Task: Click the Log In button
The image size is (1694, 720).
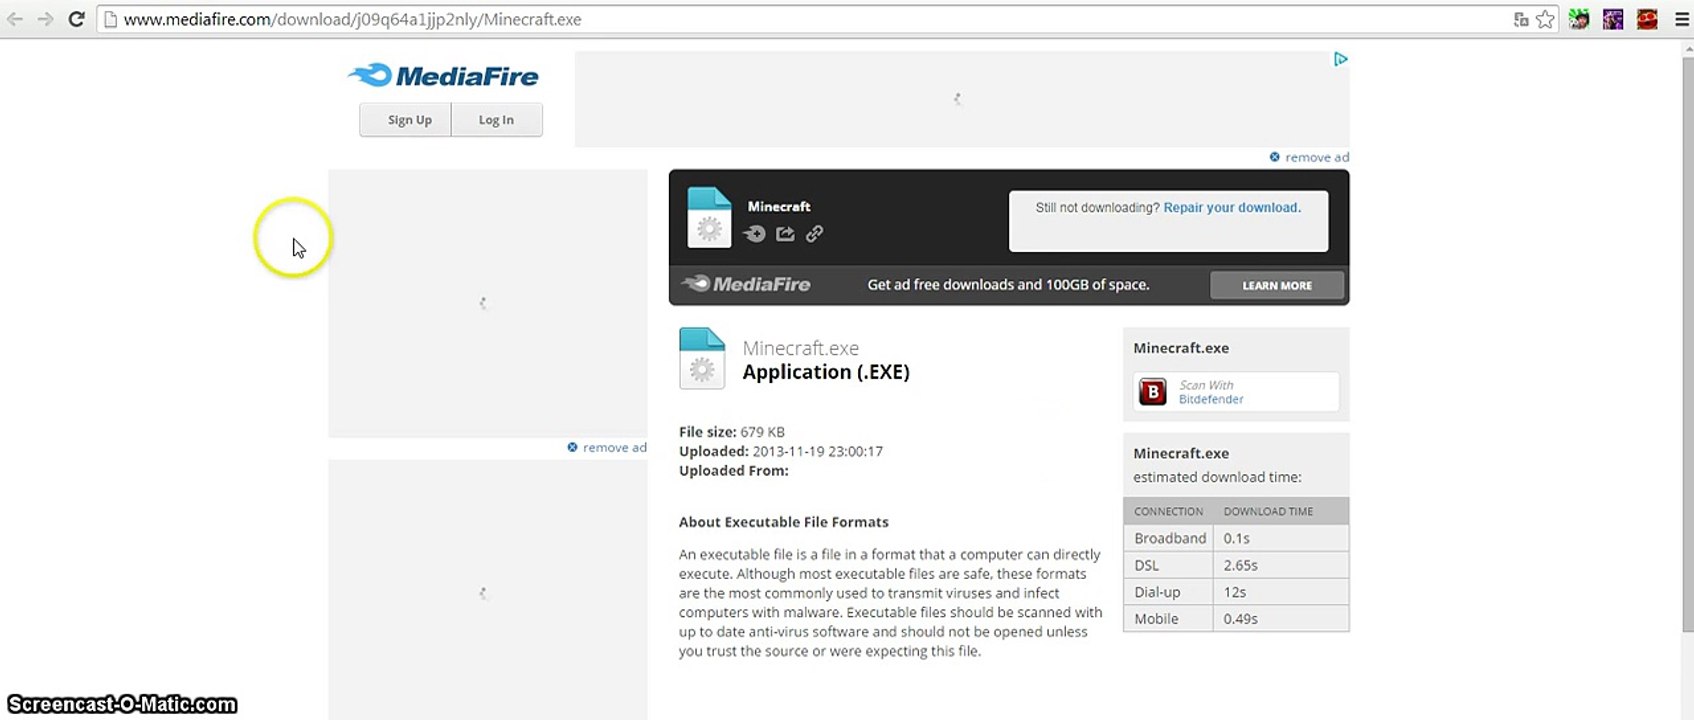Action: point(497,120)
